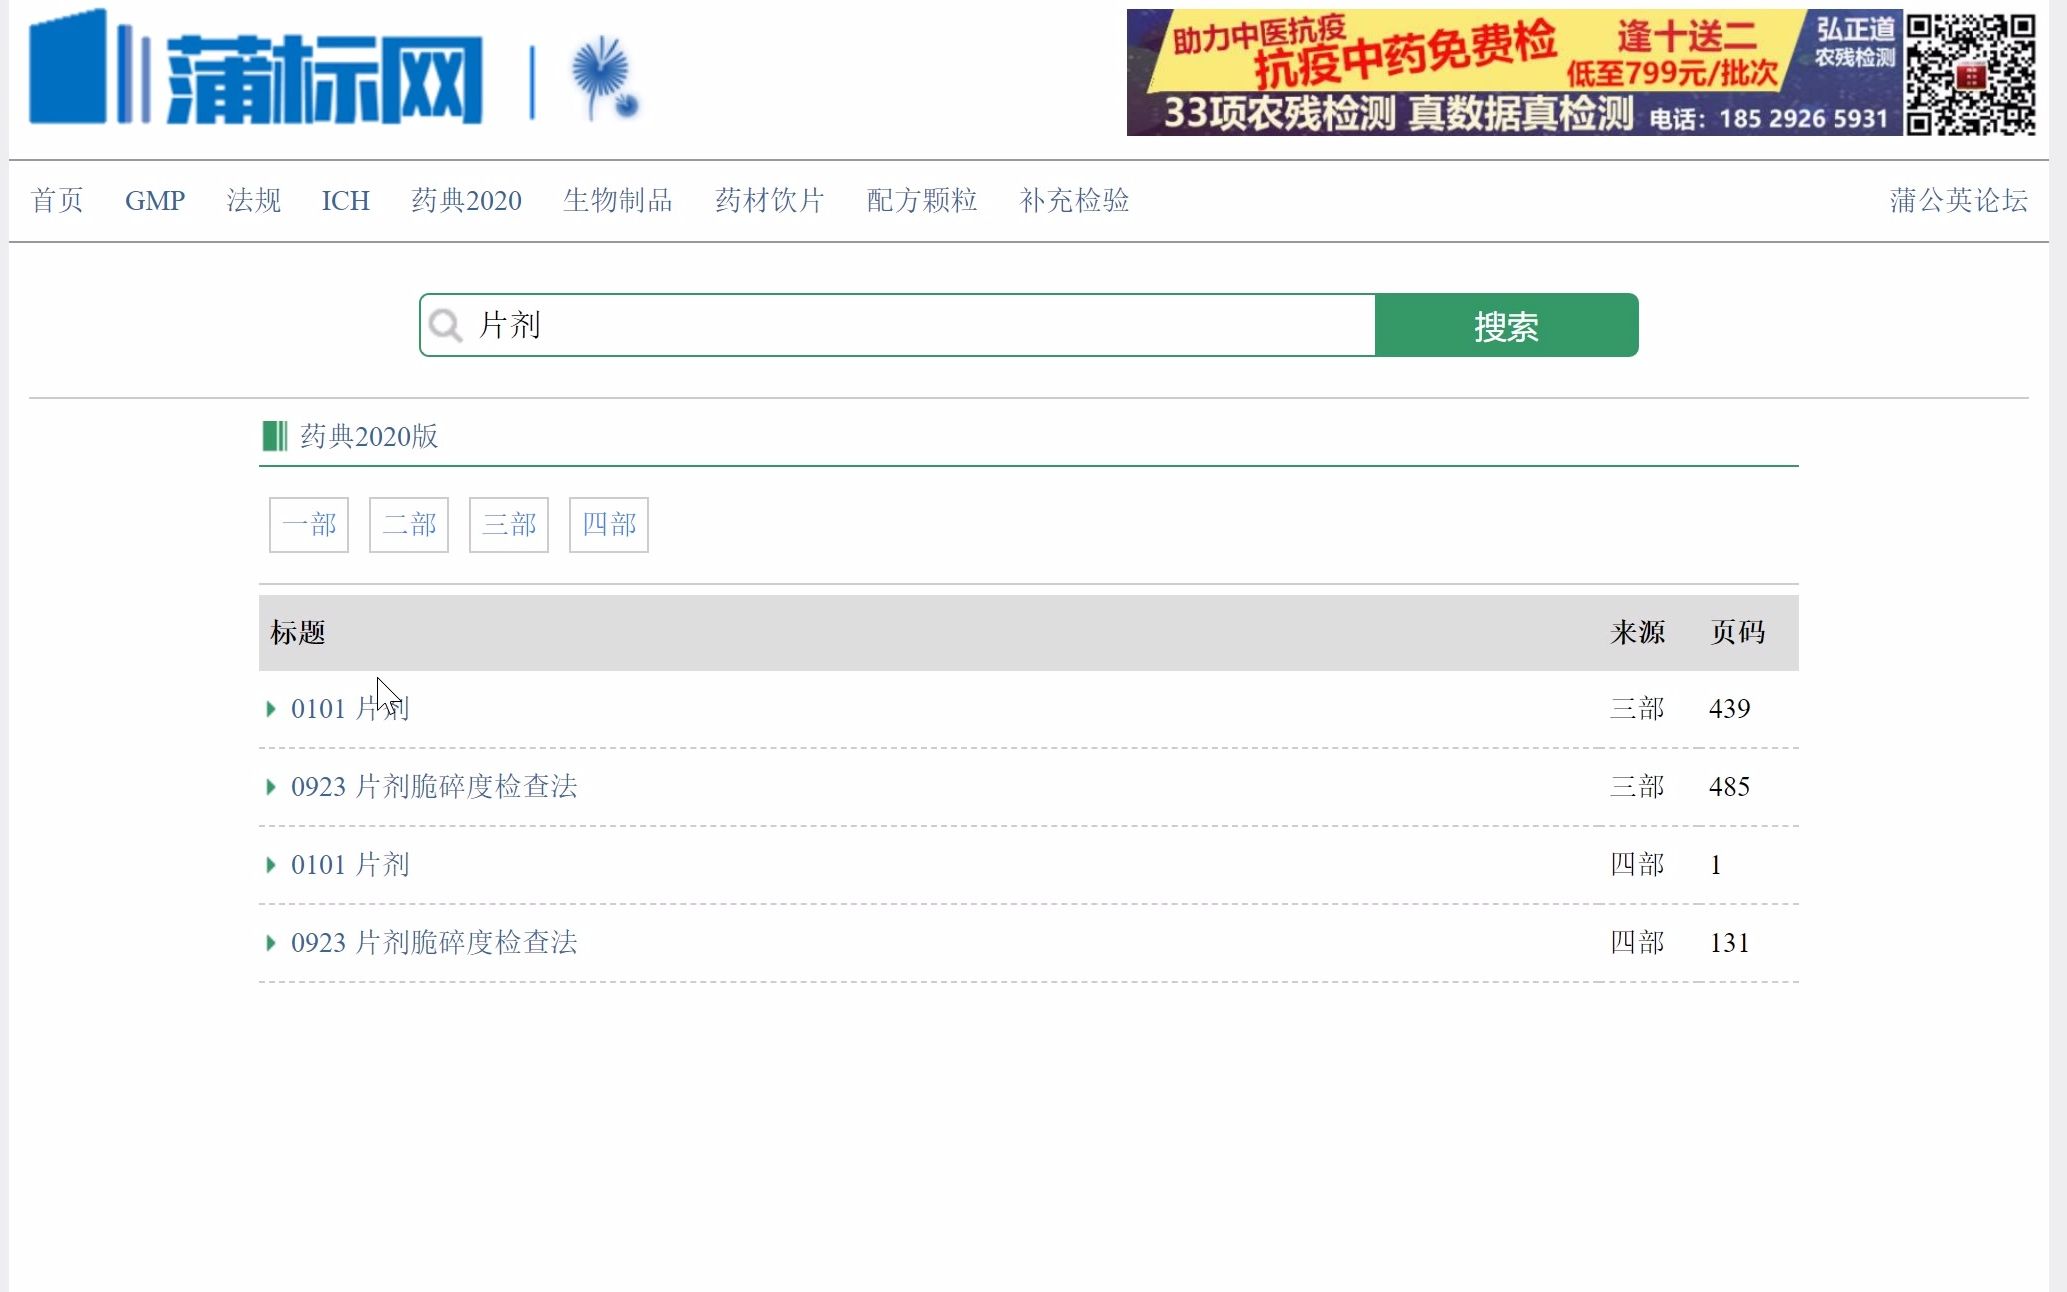Open the 配方颗粒 navigation item
This screenshot has width=2067, height=1292.
pos(921,200)
